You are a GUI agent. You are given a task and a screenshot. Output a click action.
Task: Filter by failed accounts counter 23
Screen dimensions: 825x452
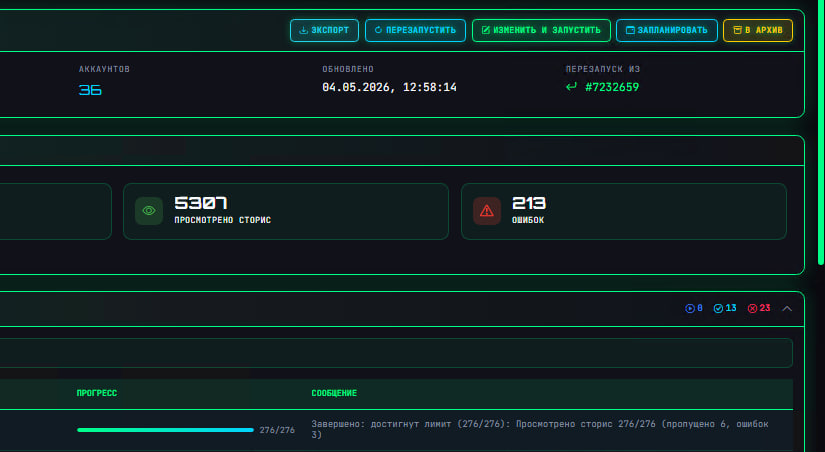click(x=759, y=308)
